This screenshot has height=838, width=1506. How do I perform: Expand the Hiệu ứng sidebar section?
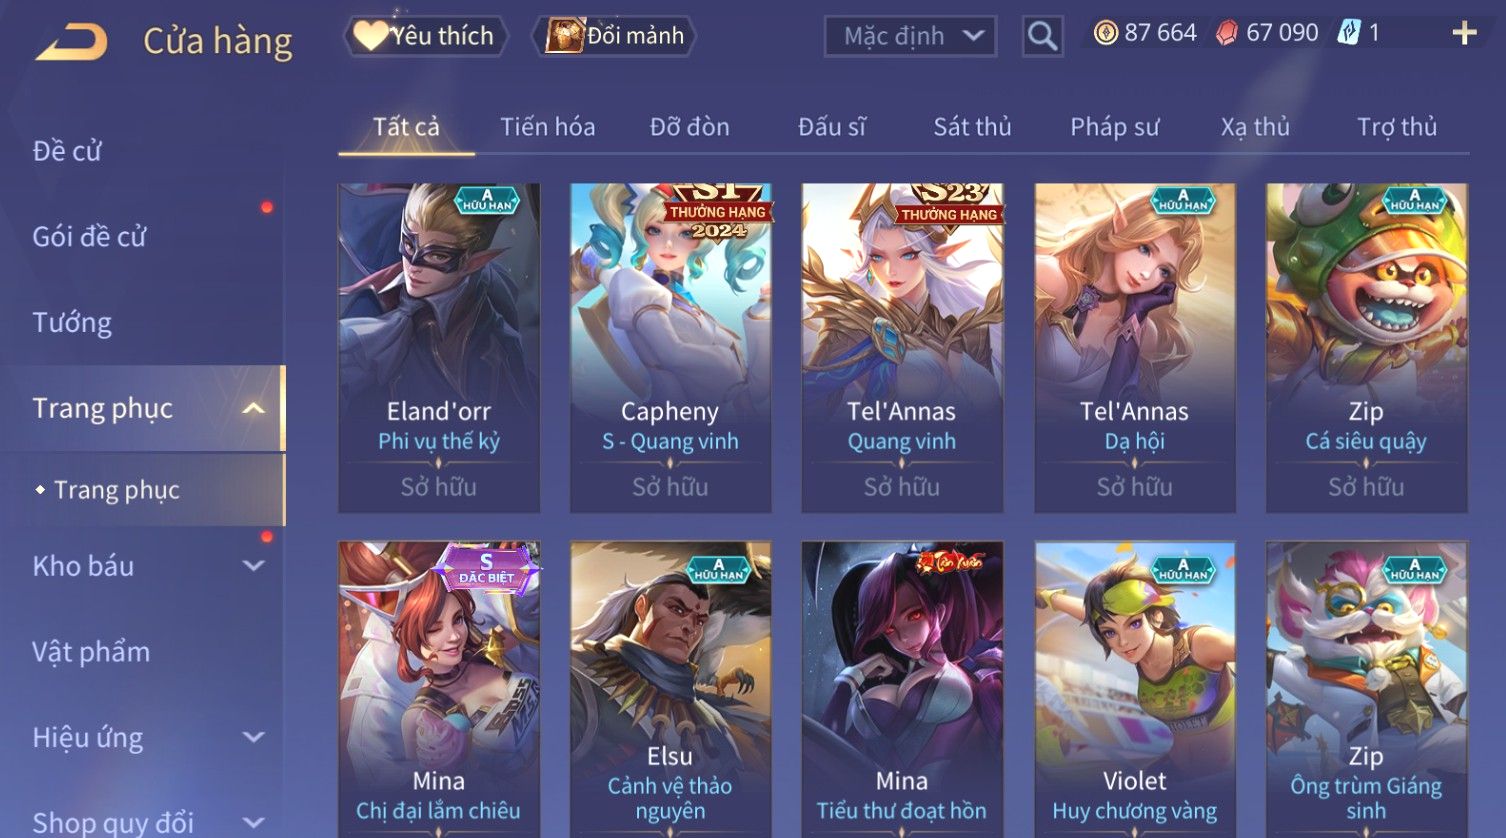[x=254, y=738]
